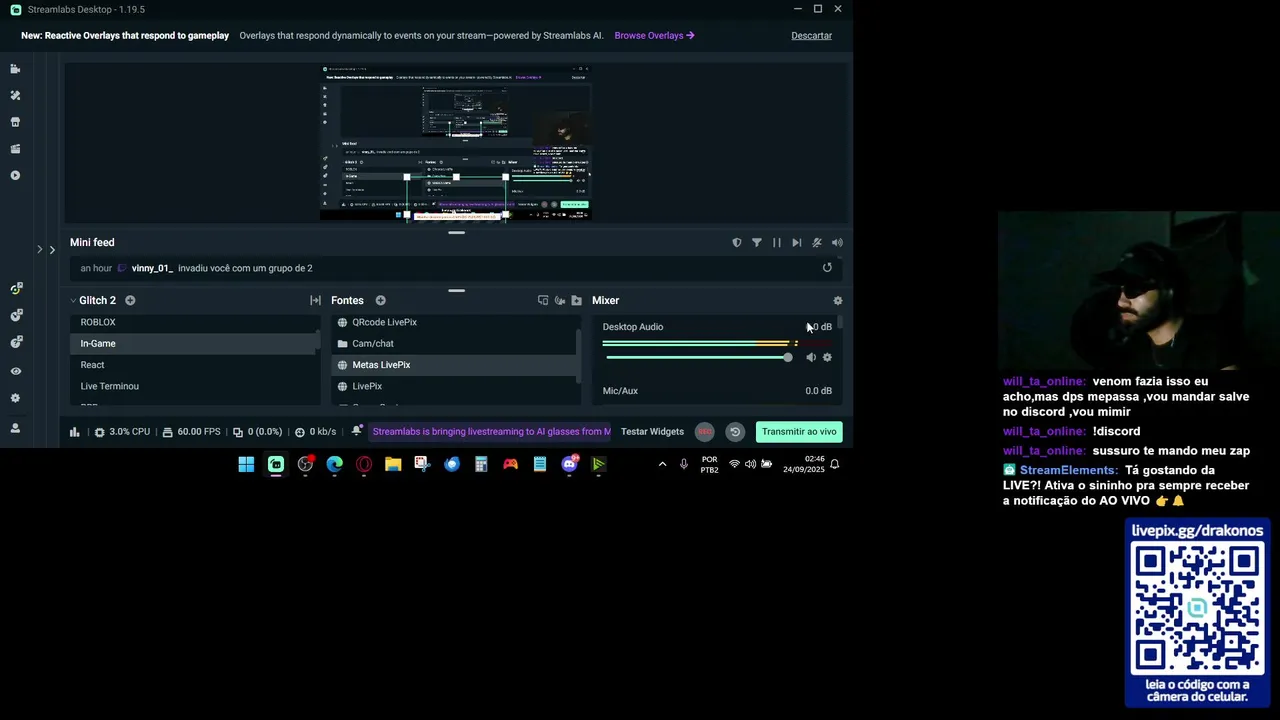This screenshot has width=1280, height=720.
Task: Open POR PTB2 language indicator
Action: tap(709, 464)
